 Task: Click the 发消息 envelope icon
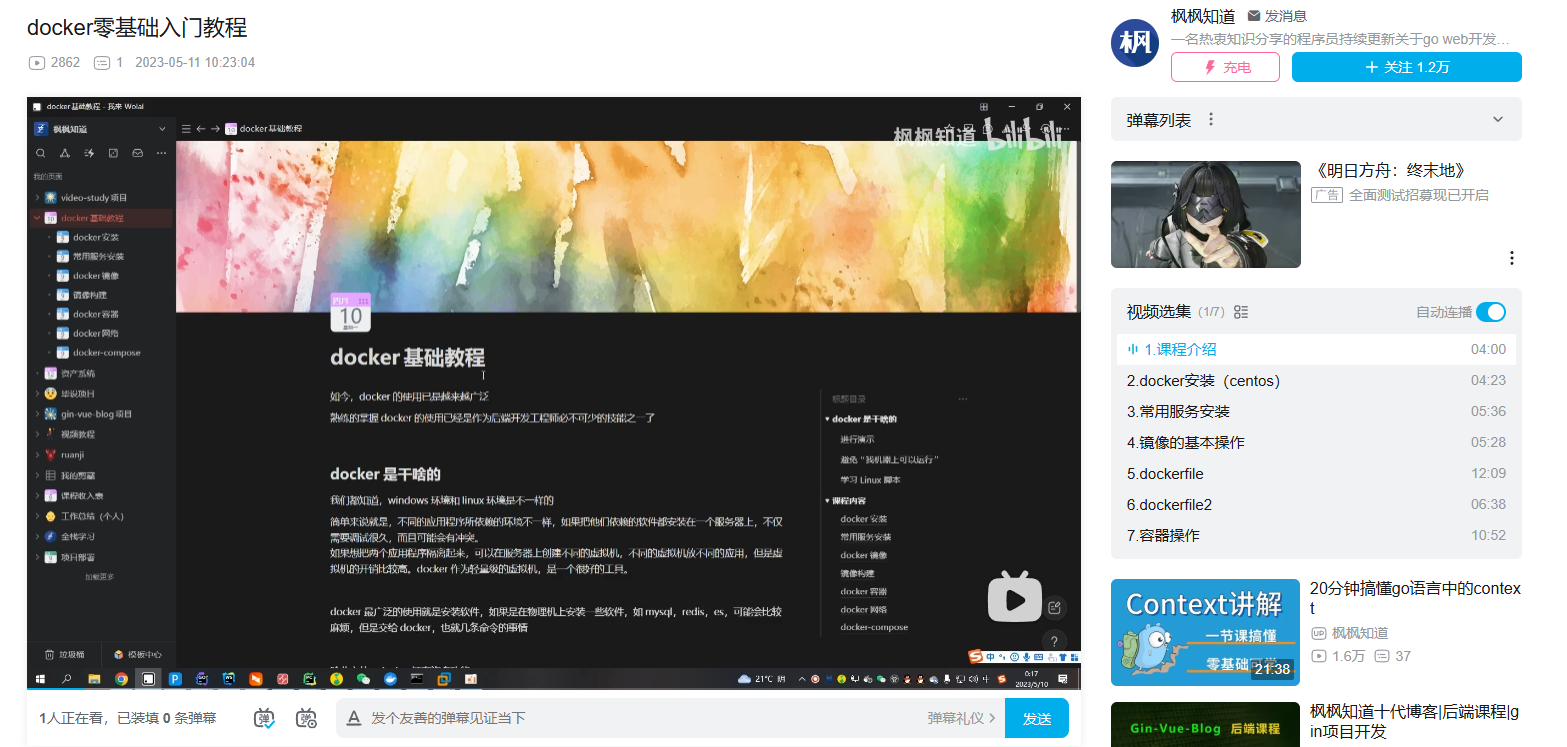coord(1254,16)
